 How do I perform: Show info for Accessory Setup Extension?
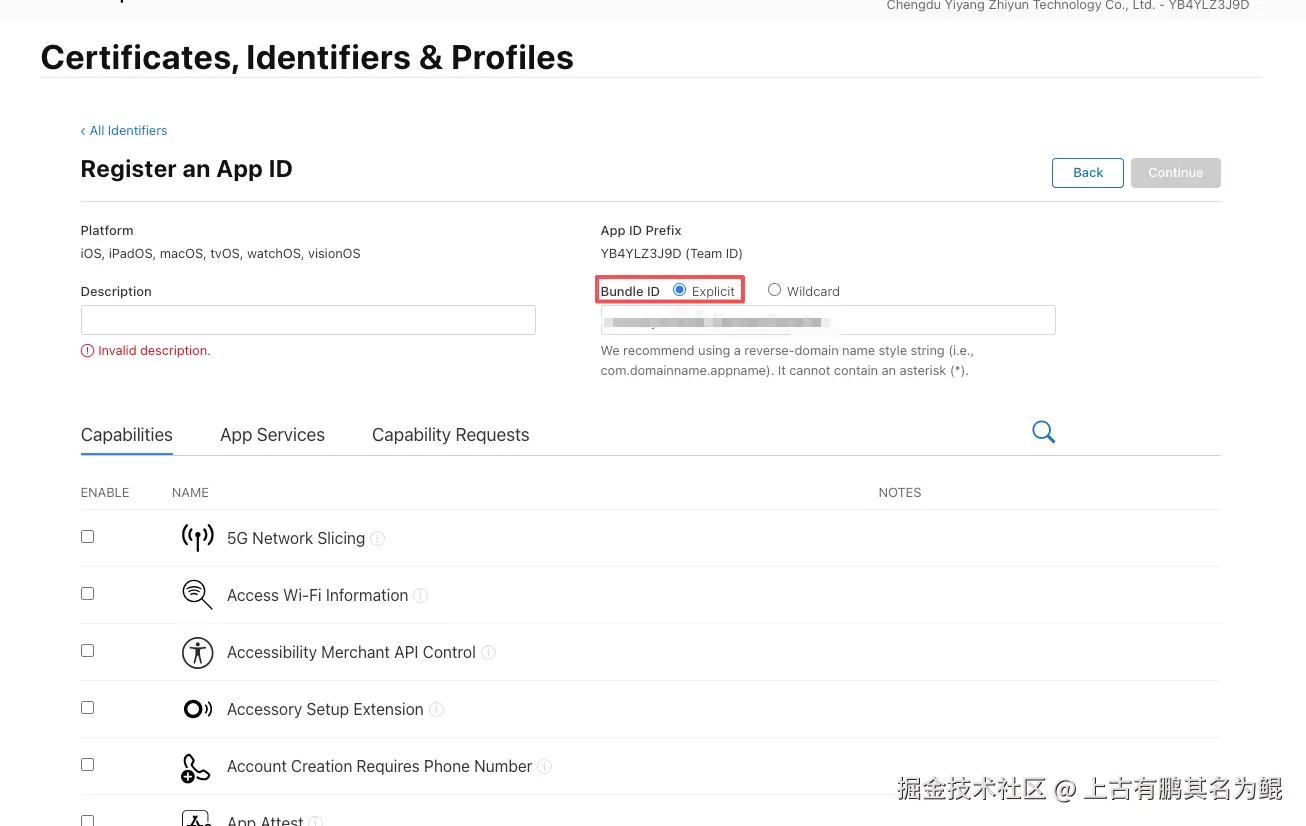click(436, 709)
